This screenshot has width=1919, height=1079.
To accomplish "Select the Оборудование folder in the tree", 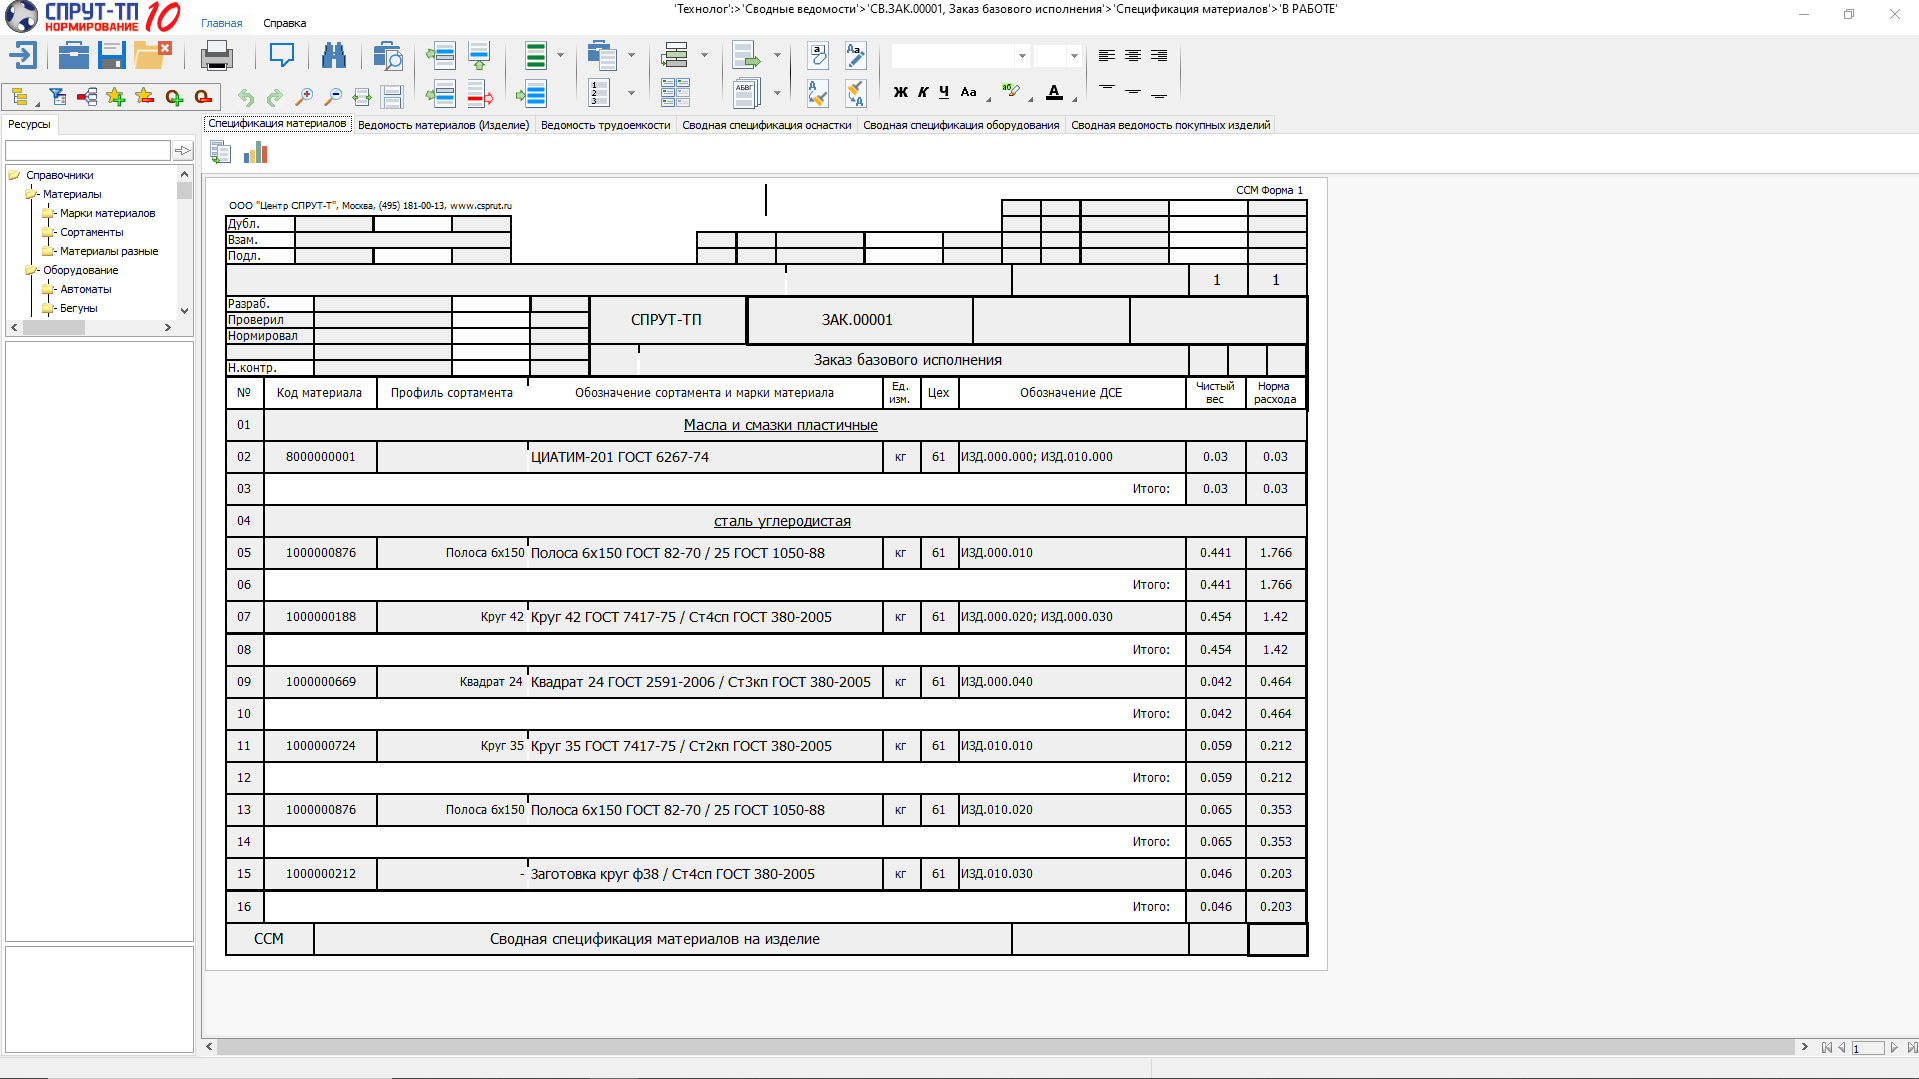I will [80, 270].
